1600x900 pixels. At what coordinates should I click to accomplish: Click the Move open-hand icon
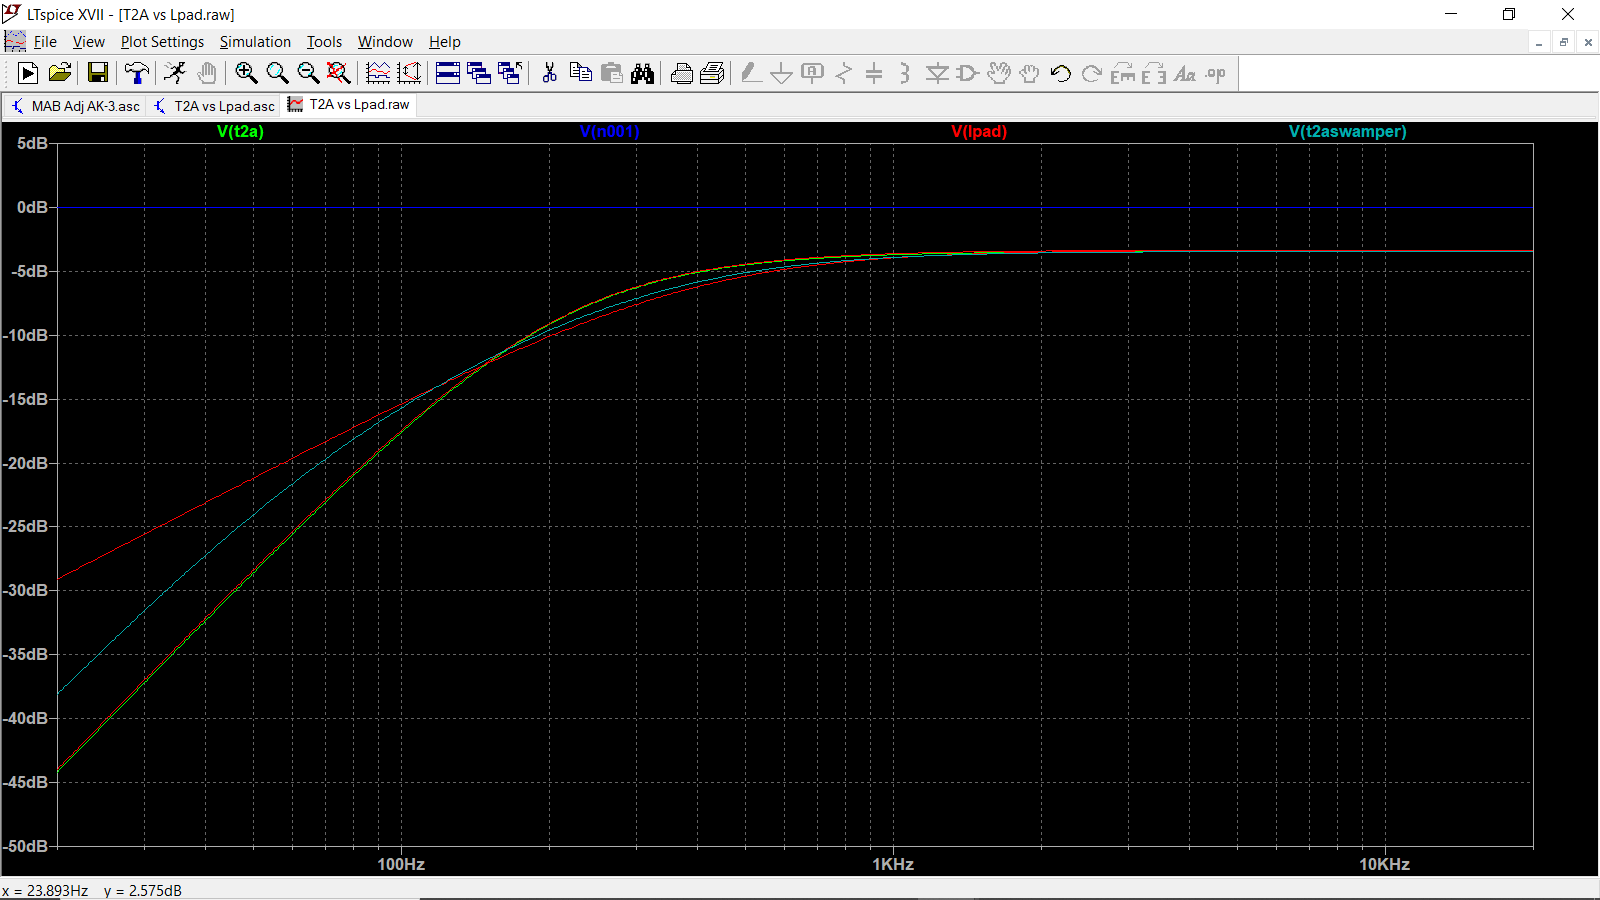999,73
